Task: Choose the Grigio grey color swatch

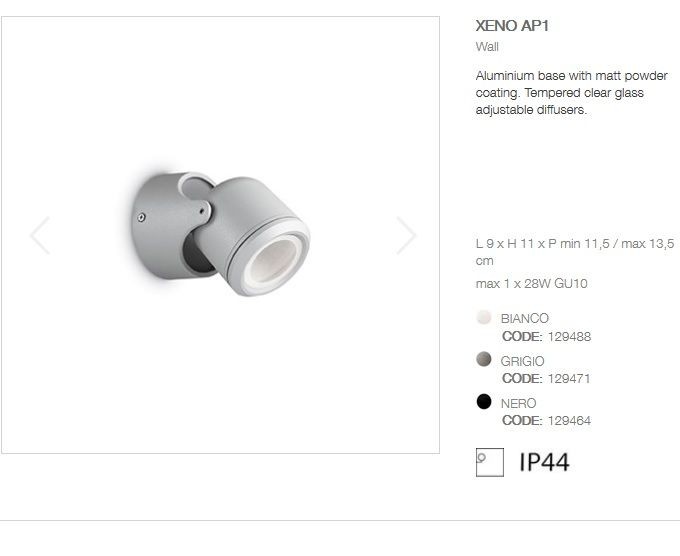Action: click(x=484, y=359)
